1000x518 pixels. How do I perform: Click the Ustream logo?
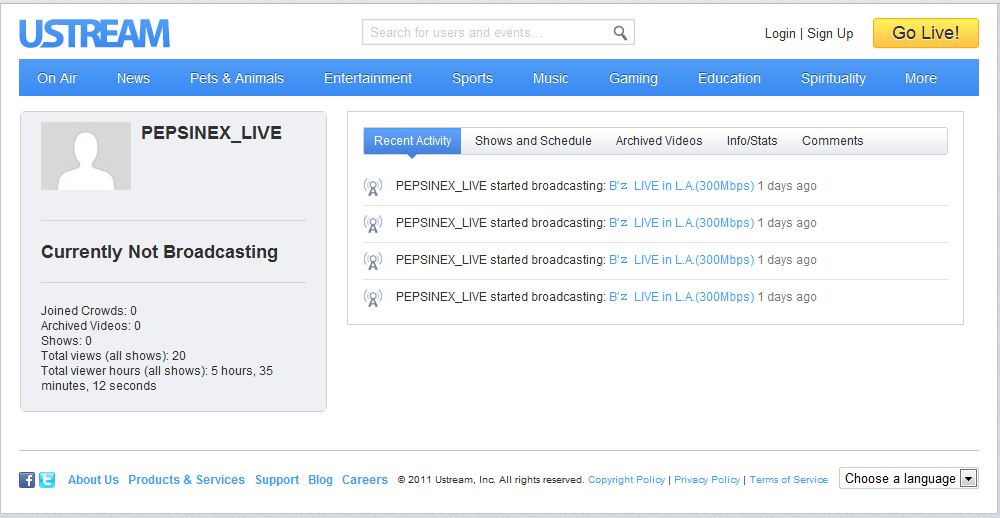click(x=94, y=34)
